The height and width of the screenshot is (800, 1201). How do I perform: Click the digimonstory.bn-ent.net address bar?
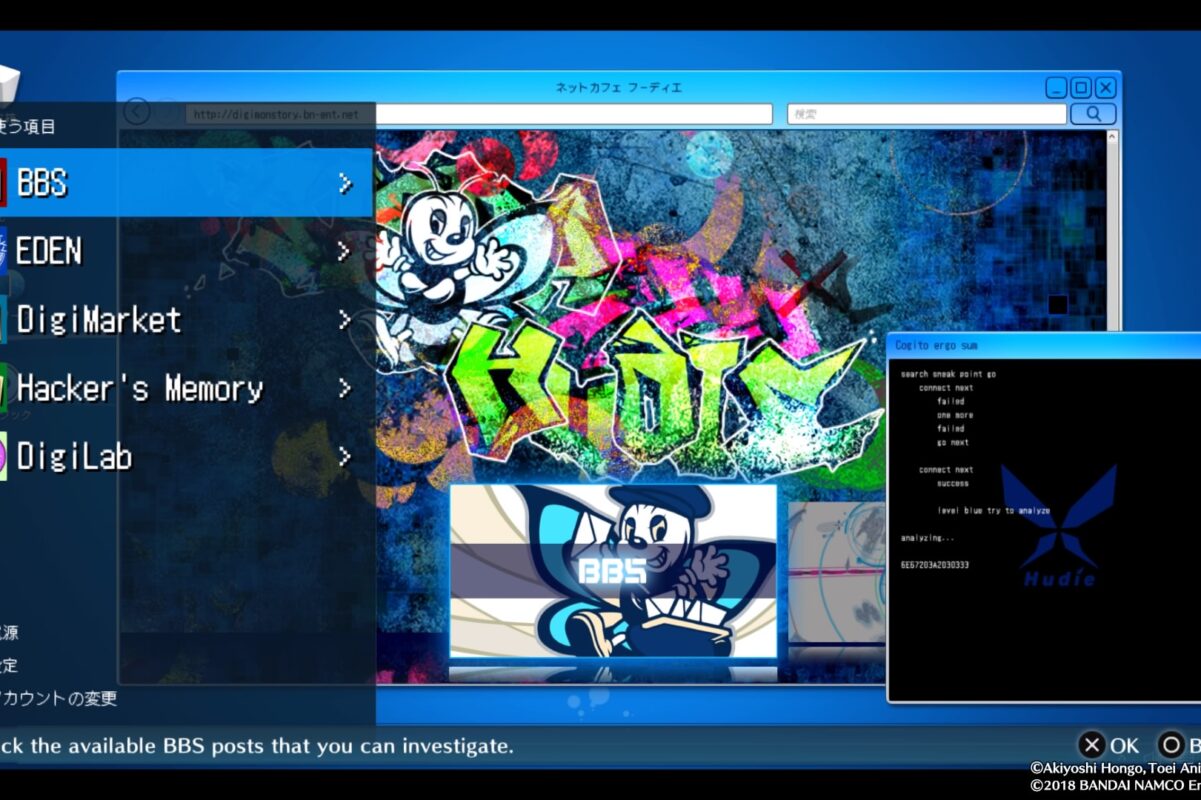[x=479, y=114]
